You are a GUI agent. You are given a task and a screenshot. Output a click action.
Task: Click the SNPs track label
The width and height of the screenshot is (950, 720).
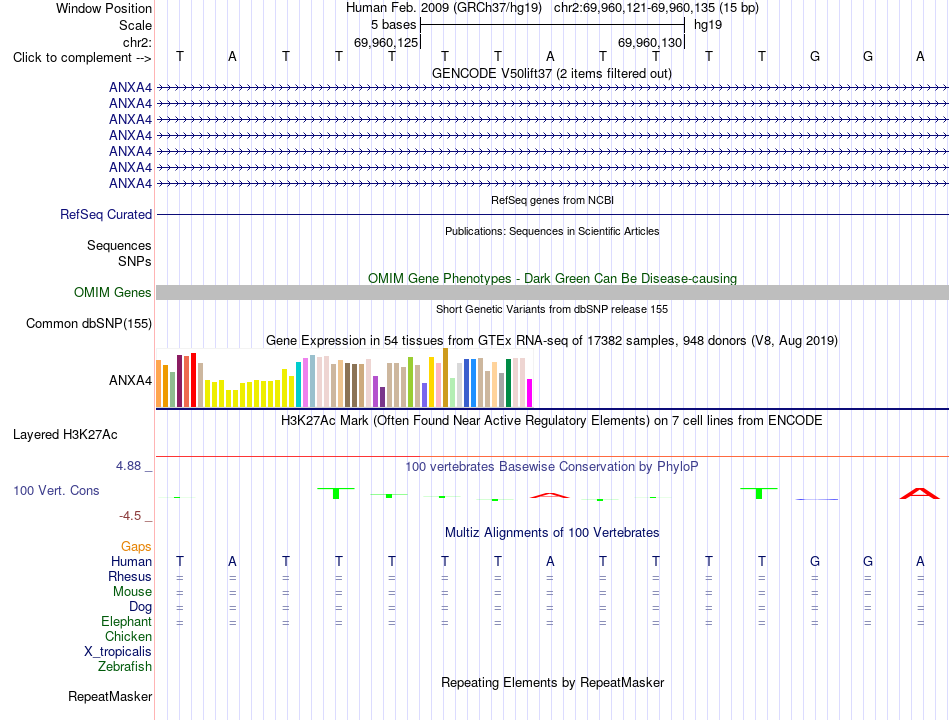(135, 261)
